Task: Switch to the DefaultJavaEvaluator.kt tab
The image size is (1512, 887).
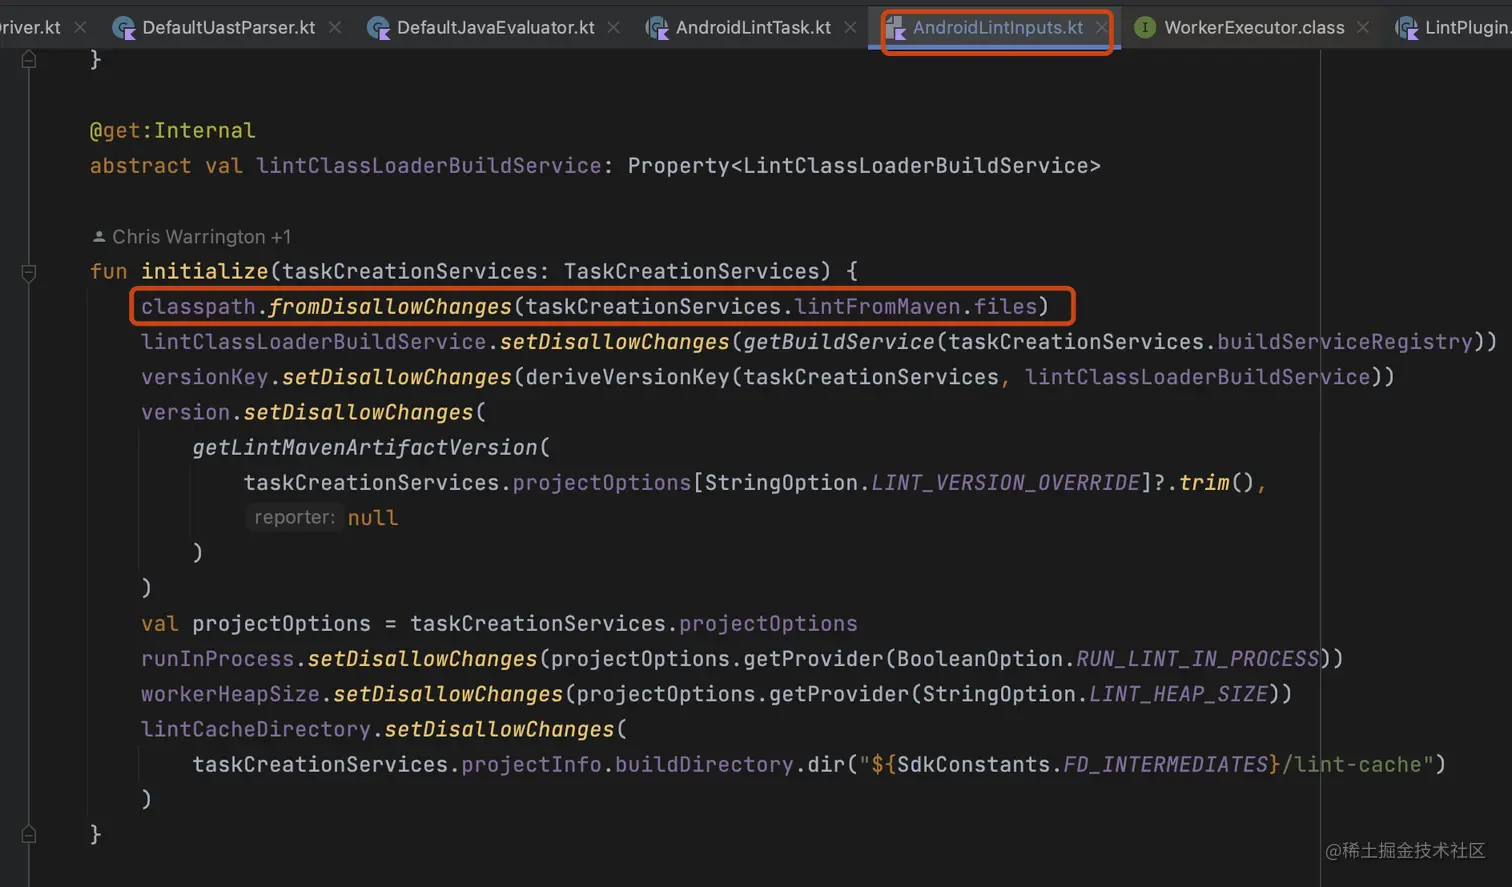Action: pyautogui.click(x=495, y=28)
